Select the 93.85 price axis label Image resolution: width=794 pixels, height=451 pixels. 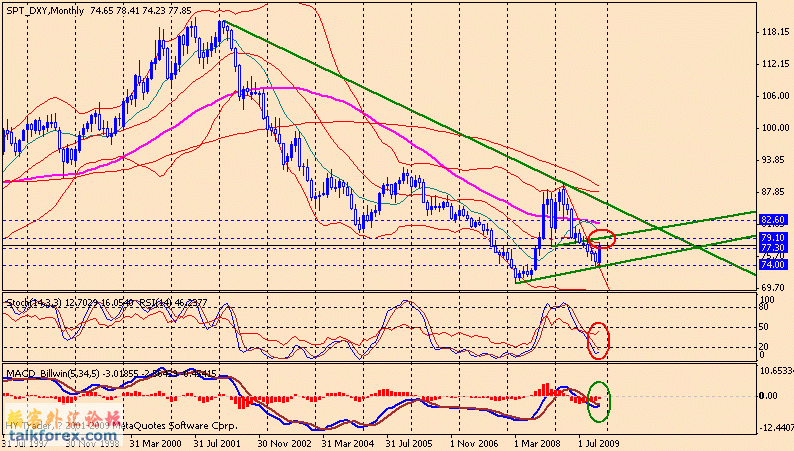773,160
